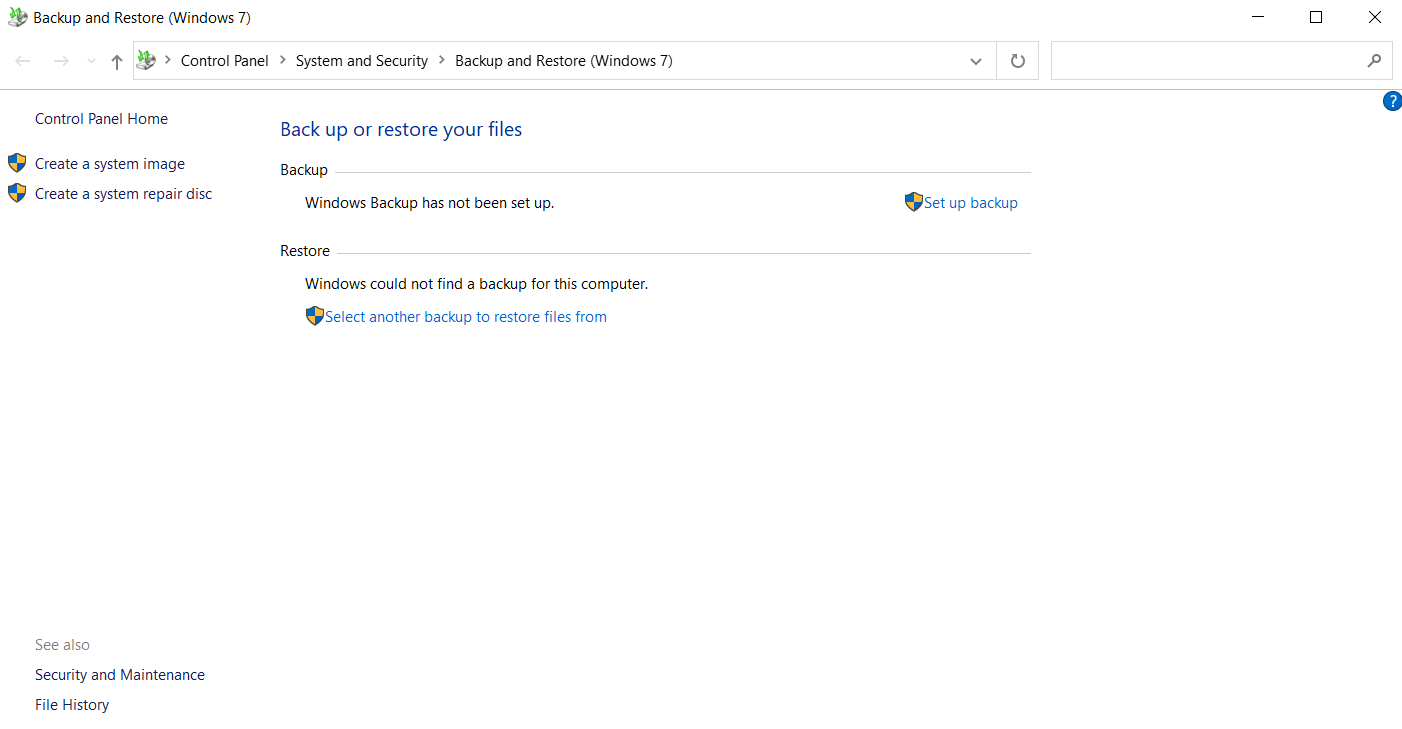Click the shield beside Create a system image
The image size is (1402, 729).
(16, 162)
